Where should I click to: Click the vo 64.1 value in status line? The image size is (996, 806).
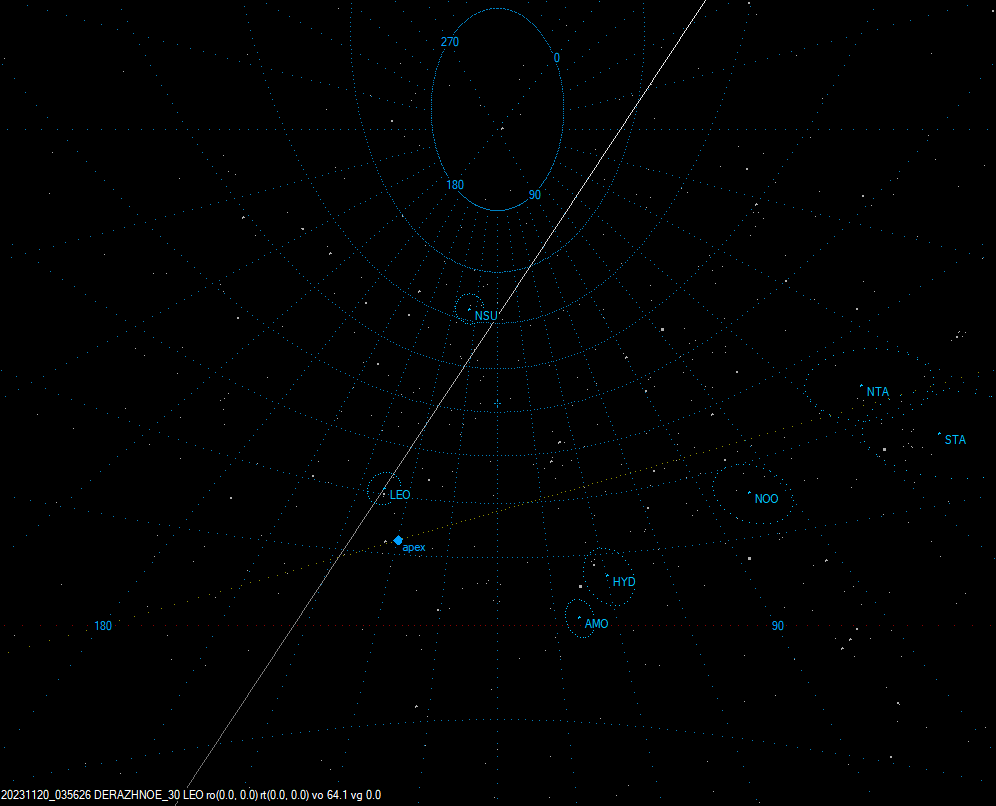(x=329, y=795)
